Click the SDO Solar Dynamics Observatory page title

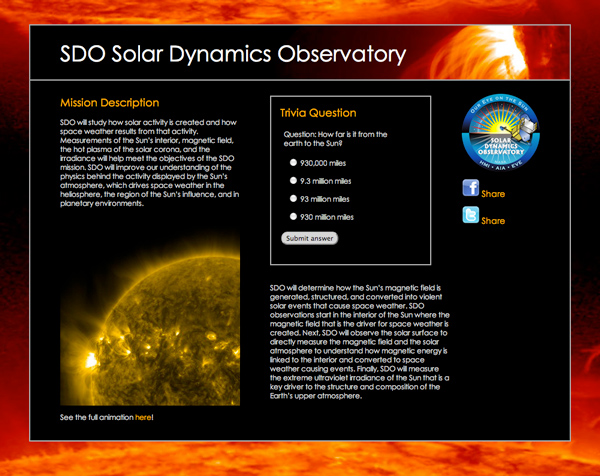click(x=233, y=53)
